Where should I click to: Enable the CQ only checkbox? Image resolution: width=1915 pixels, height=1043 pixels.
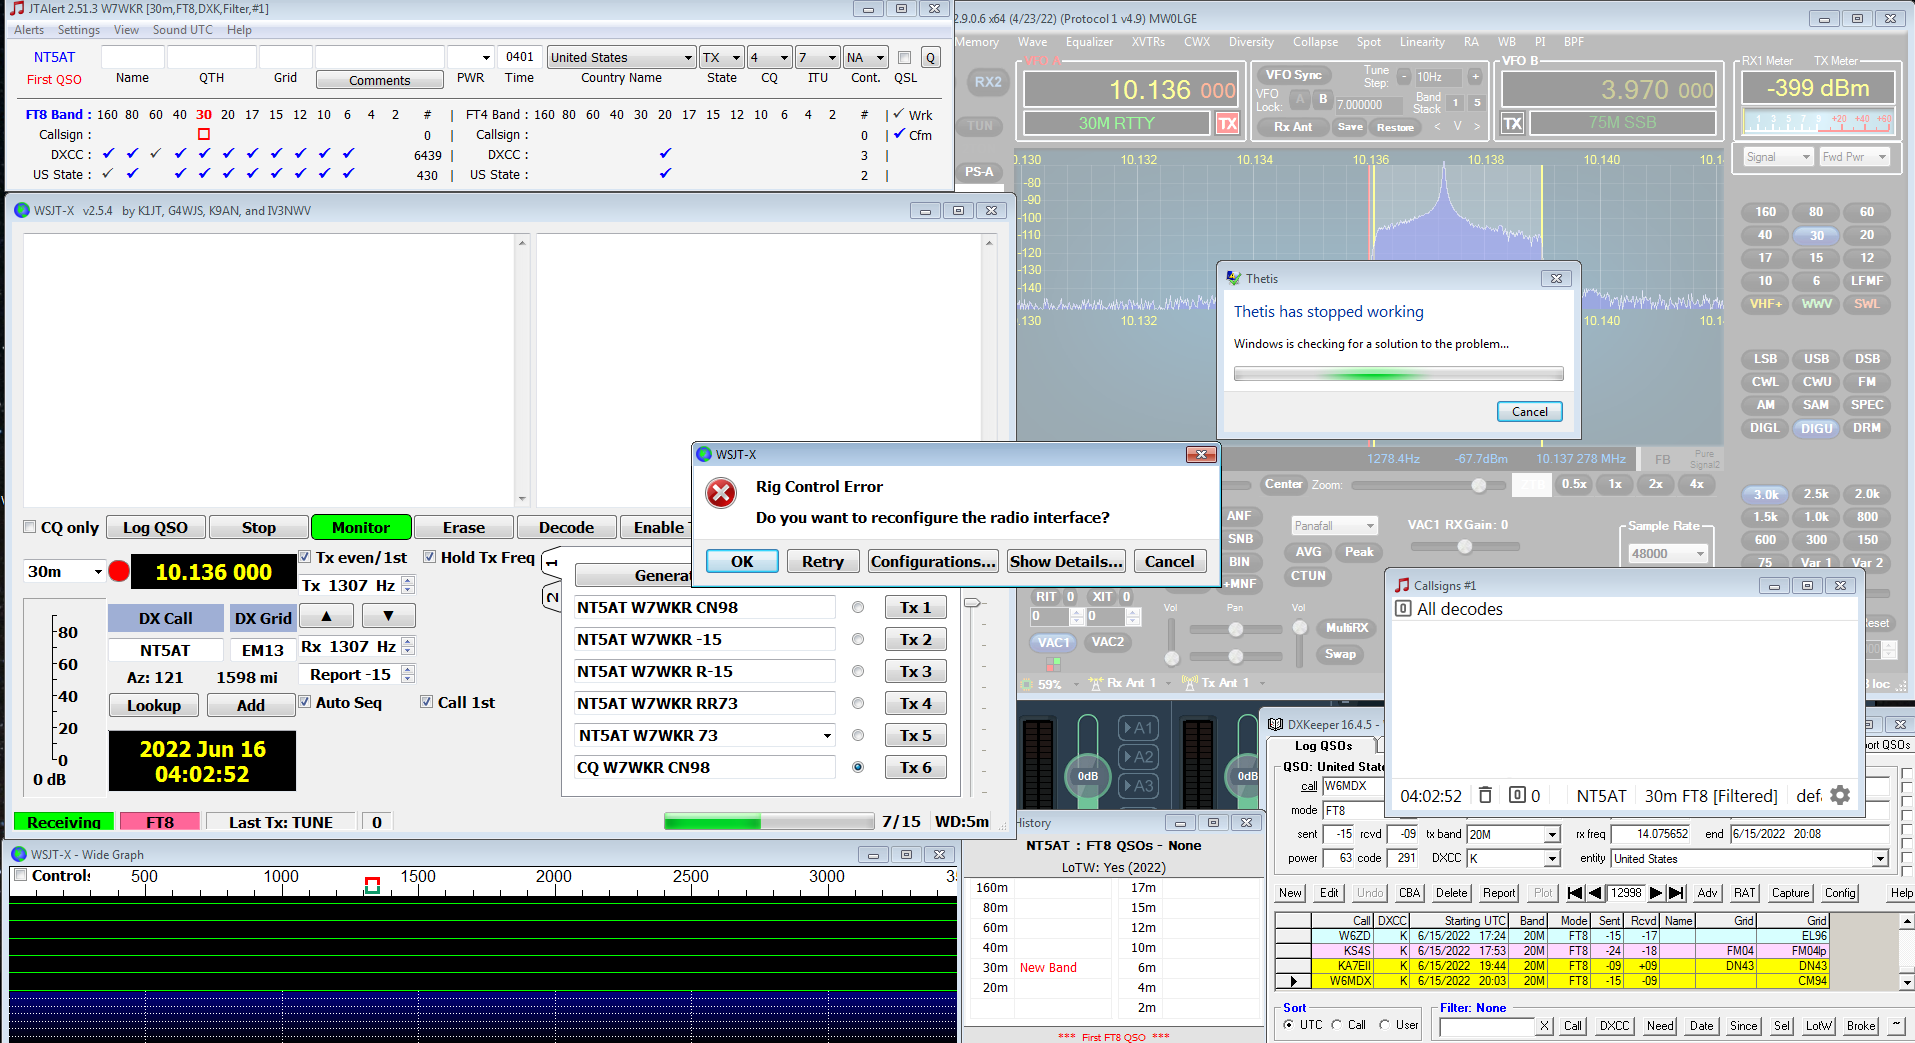tap(30, 527)
